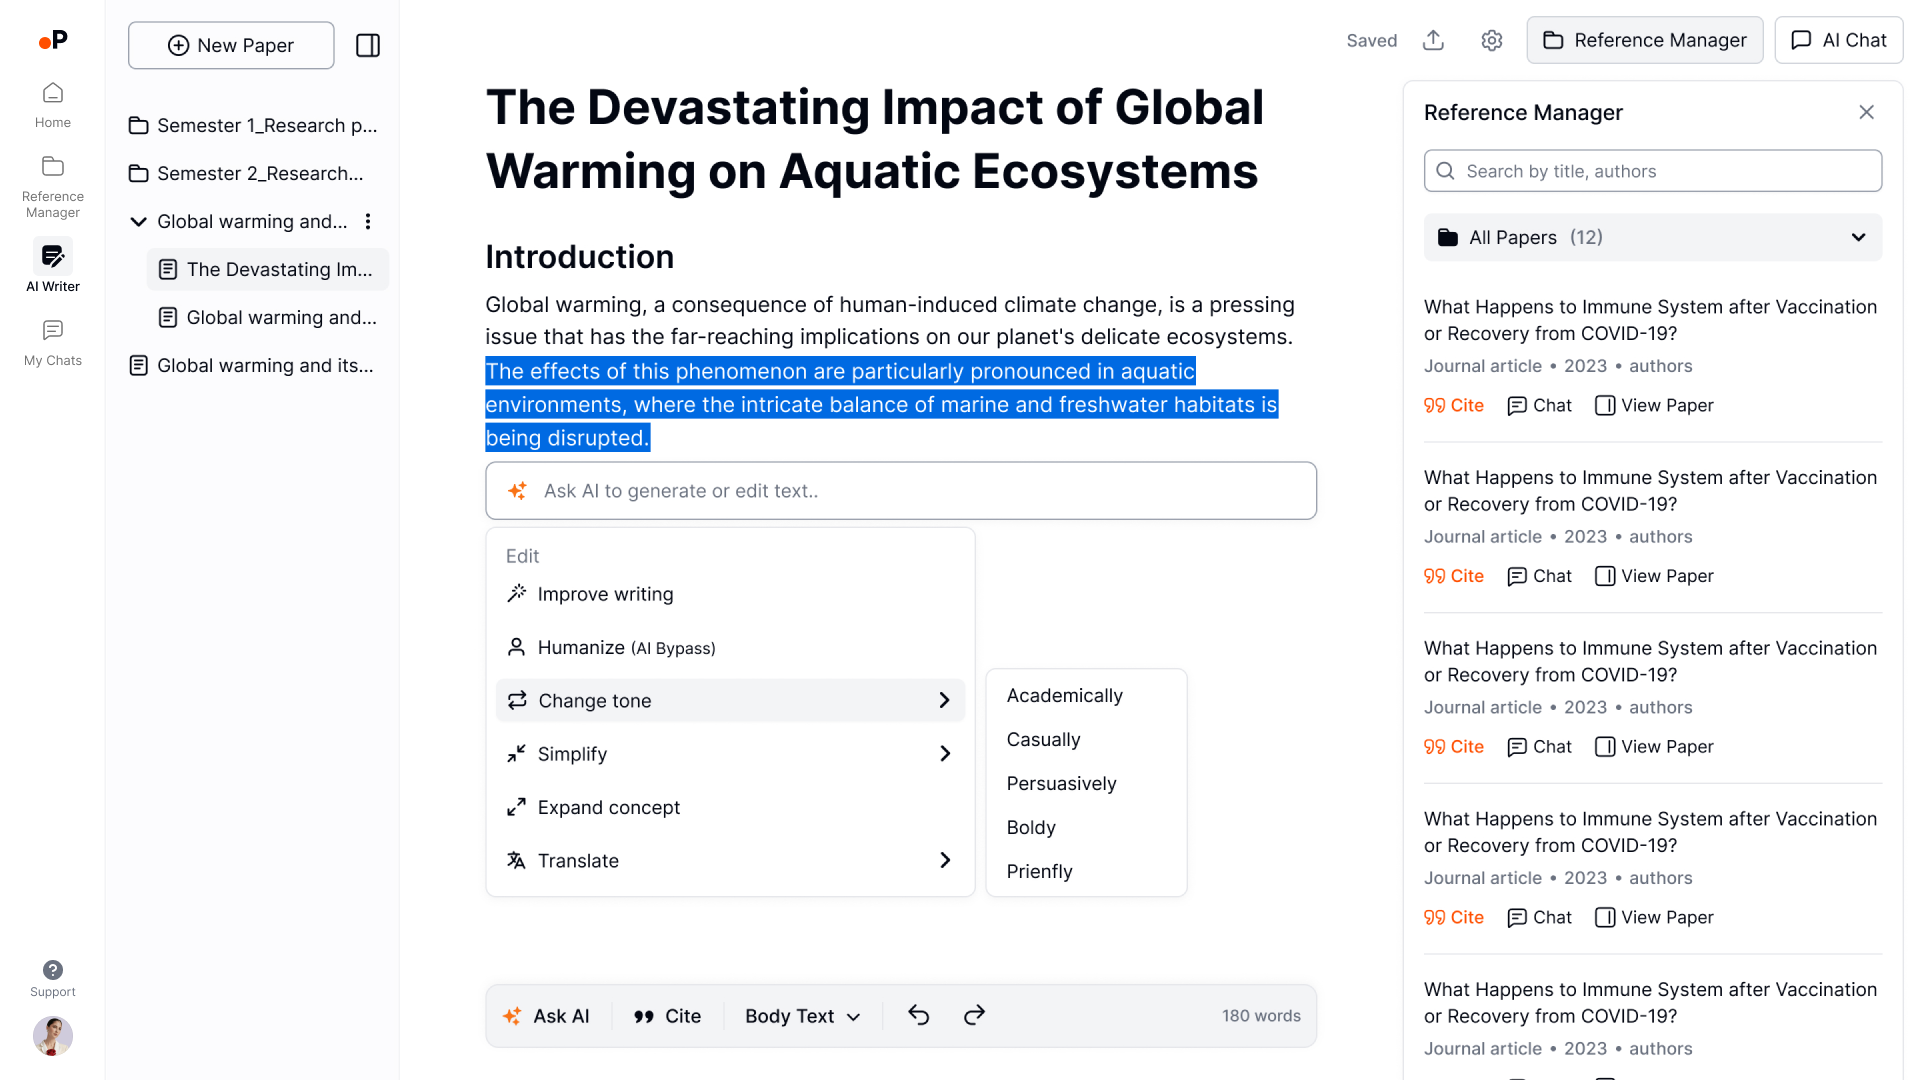Click the New Paper plus icon
The width and height of the screenshot is (1920, 1080).
pyautogui.click(x=177, y=45)
